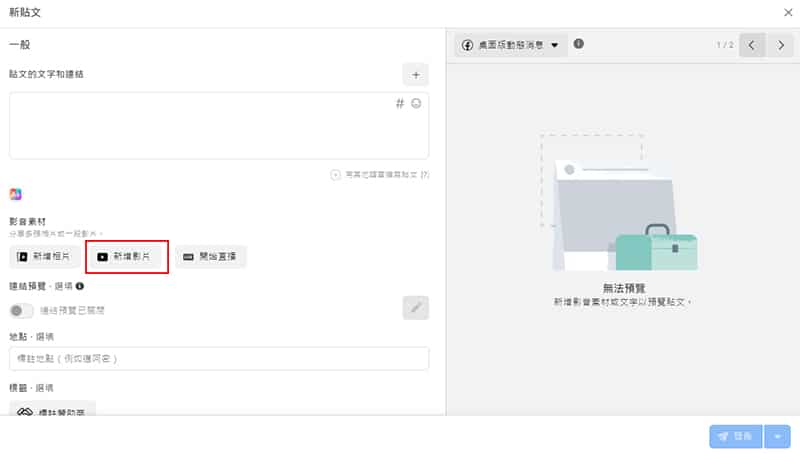The height and width of the screenshot is (454, 800).
Task: Click the blue publish button
Action: pyautogui.click(x=736, y=436)
